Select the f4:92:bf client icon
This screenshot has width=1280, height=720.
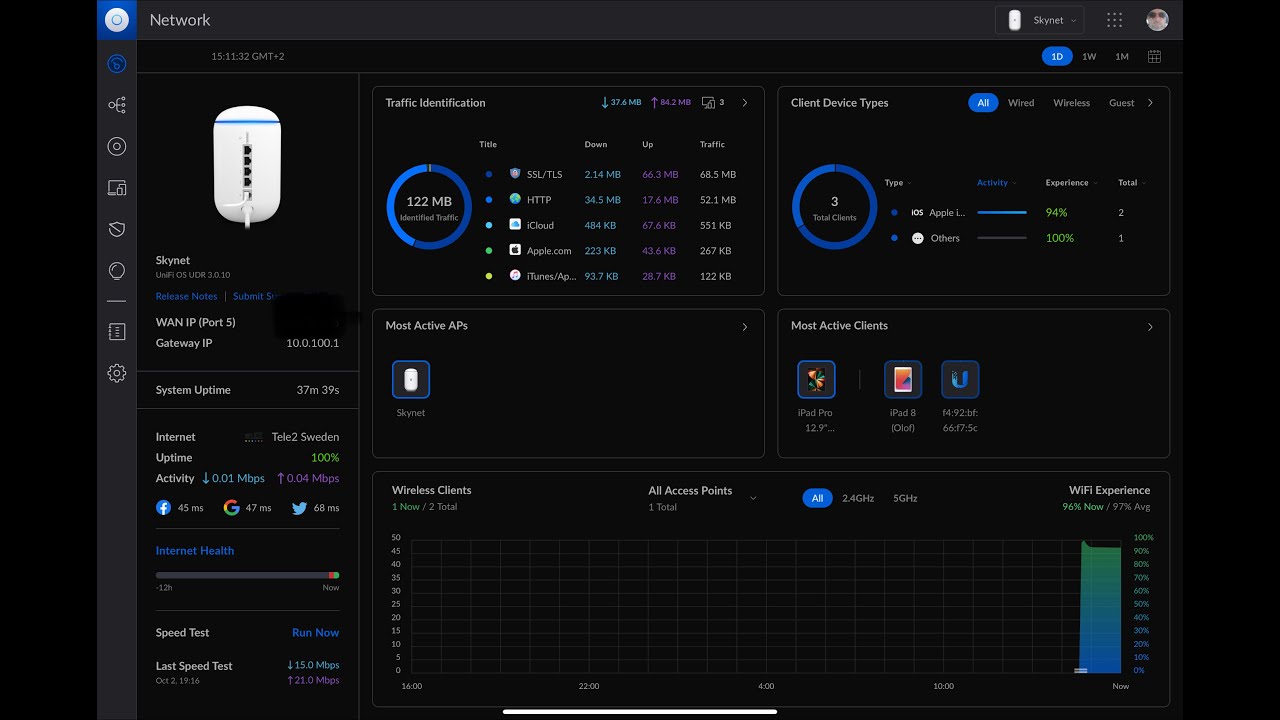tap(960, 380)
